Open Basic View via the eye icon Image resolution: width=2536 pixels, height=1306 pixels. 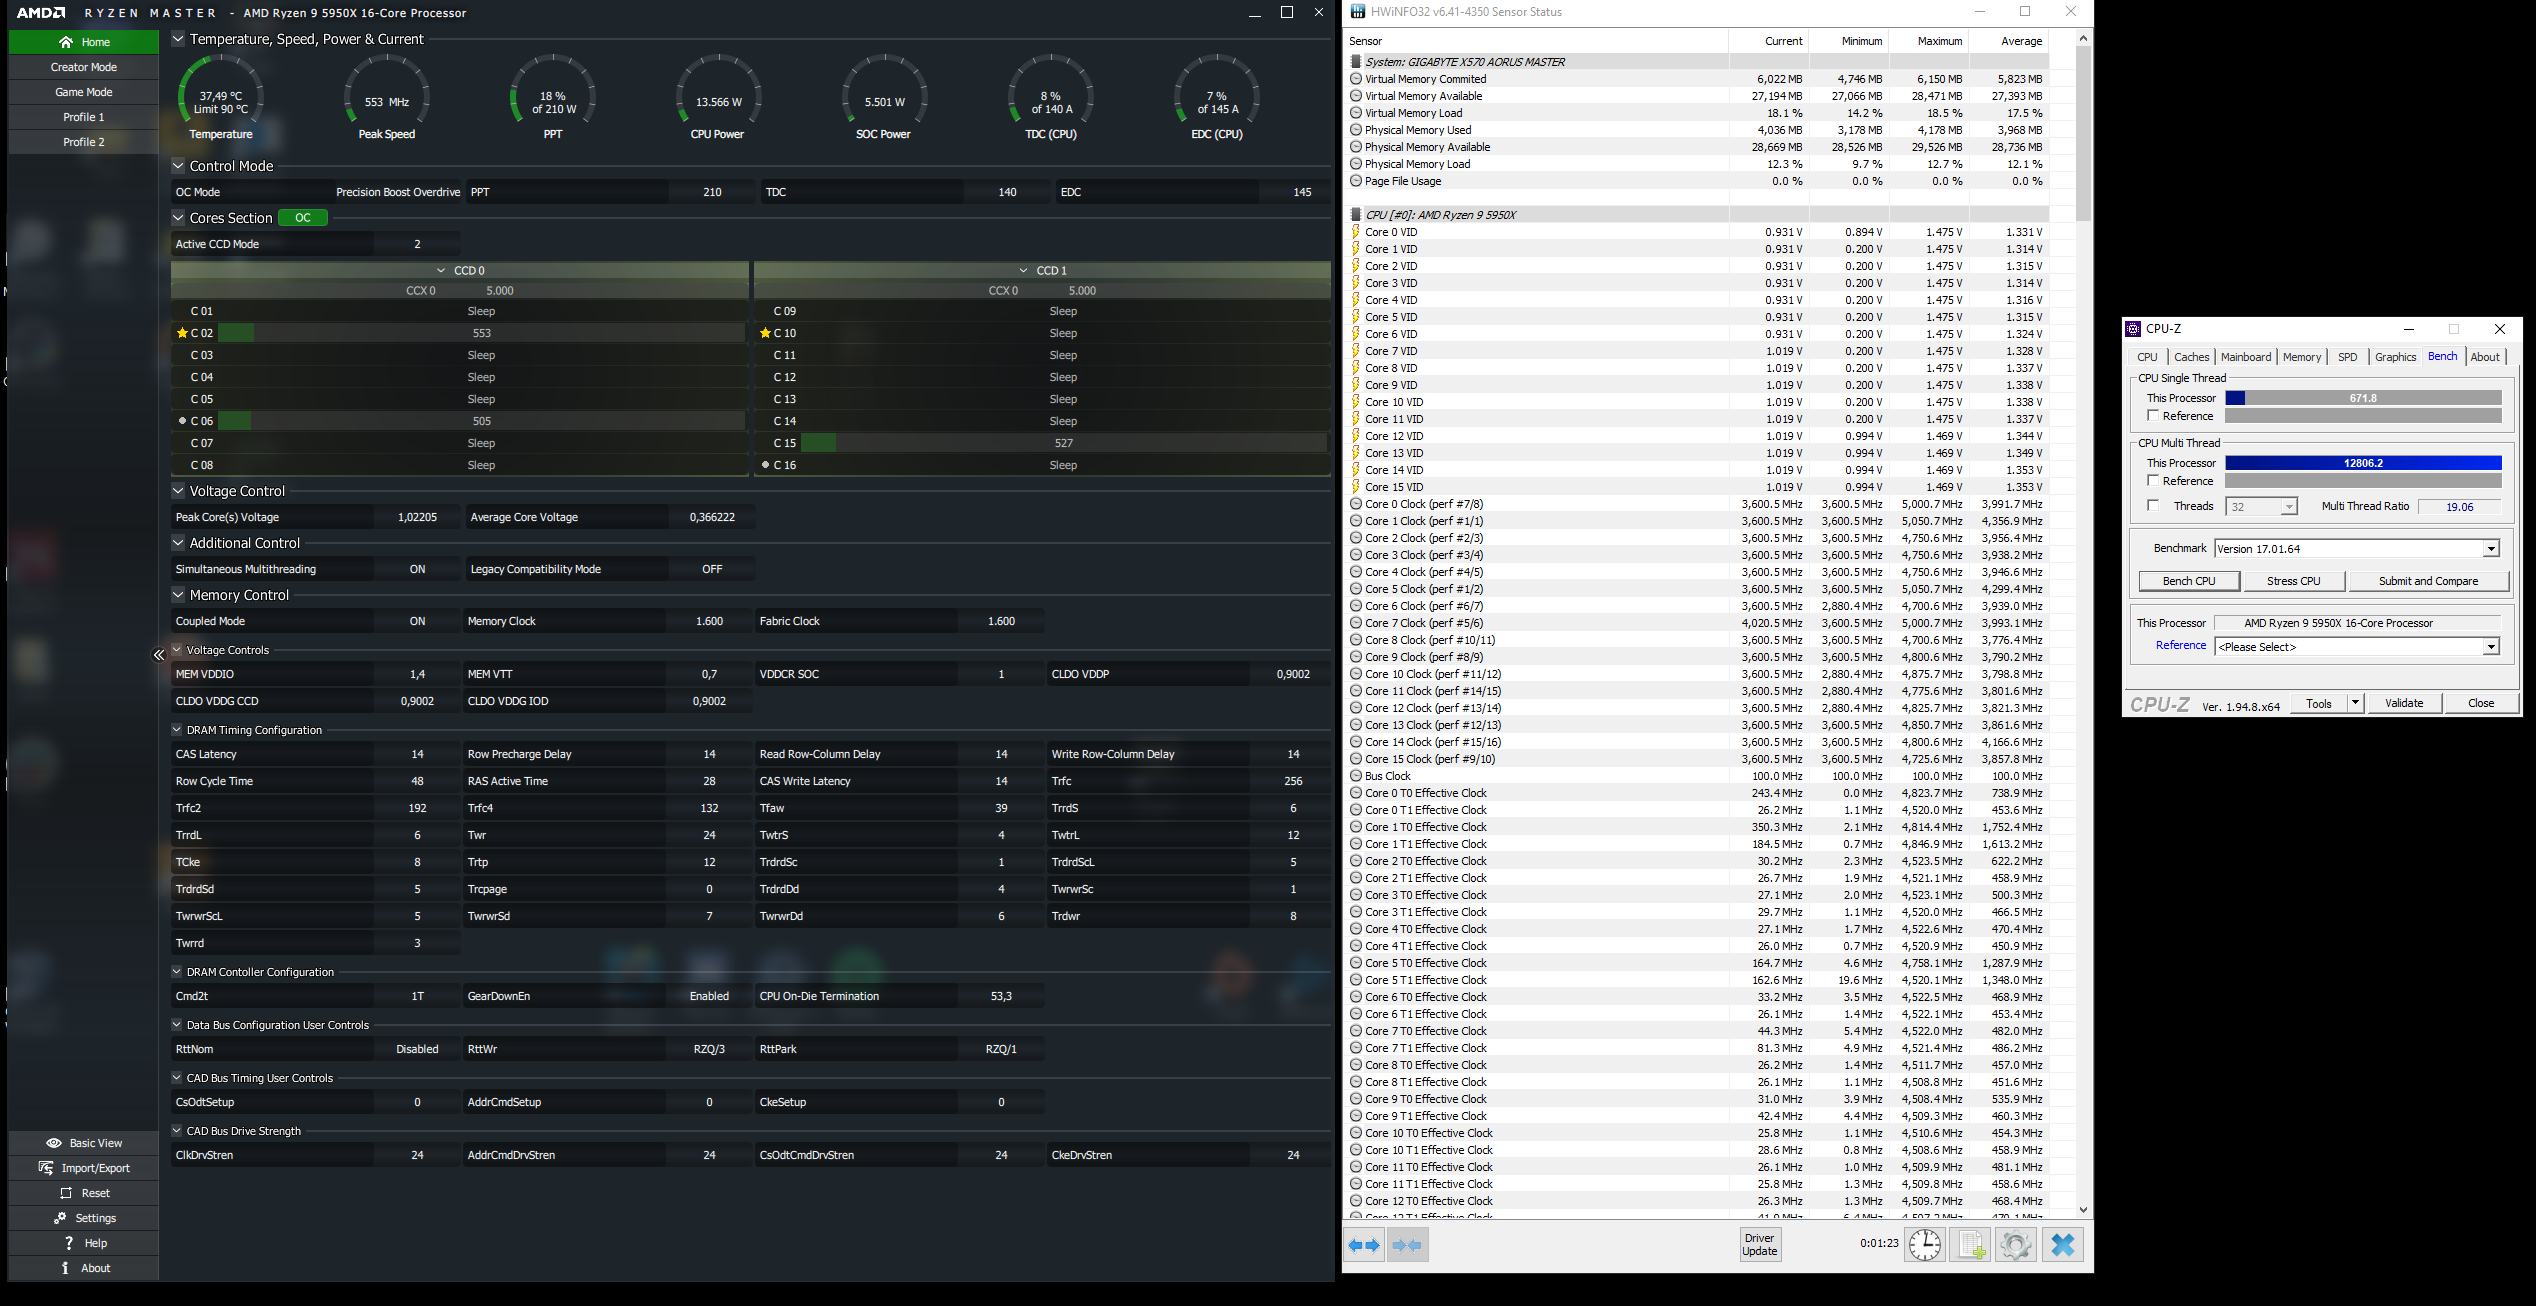pos(54,1143)
